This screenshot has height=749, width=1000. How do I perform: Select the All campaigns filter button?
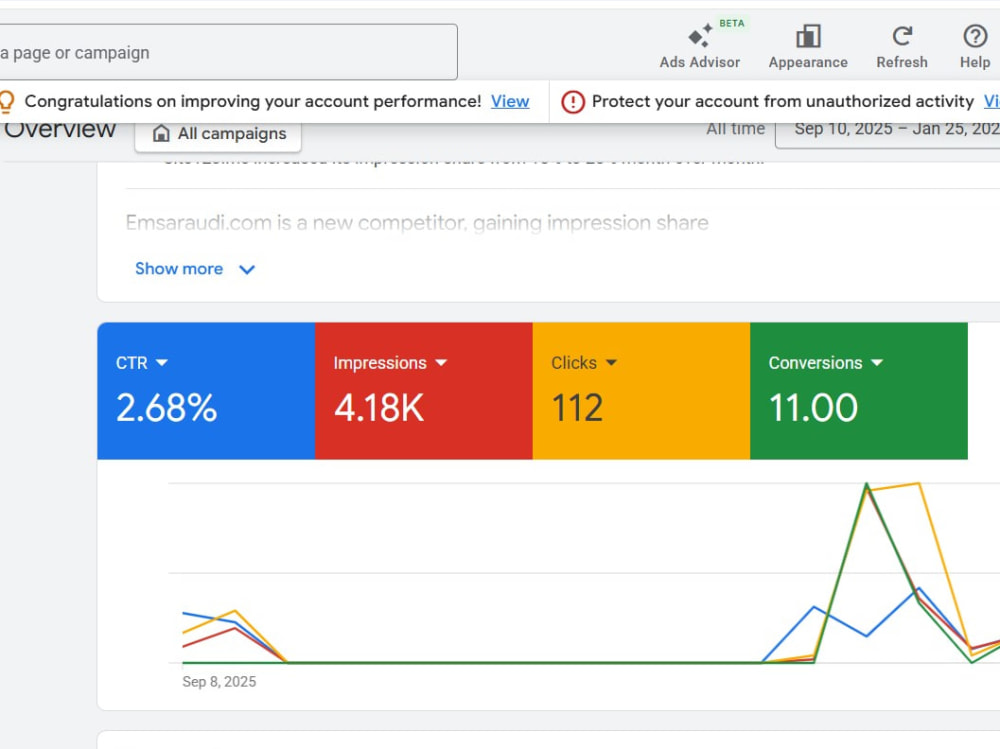218,133
